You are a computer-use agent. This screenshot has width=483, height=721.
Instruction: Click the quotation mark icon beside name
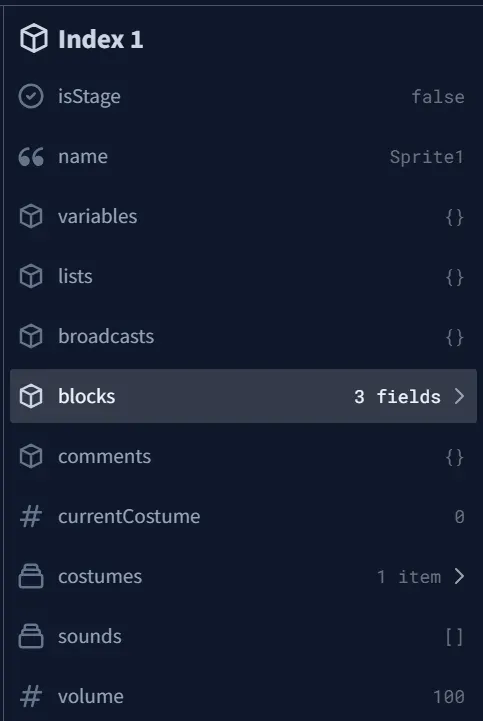(31, 156)
